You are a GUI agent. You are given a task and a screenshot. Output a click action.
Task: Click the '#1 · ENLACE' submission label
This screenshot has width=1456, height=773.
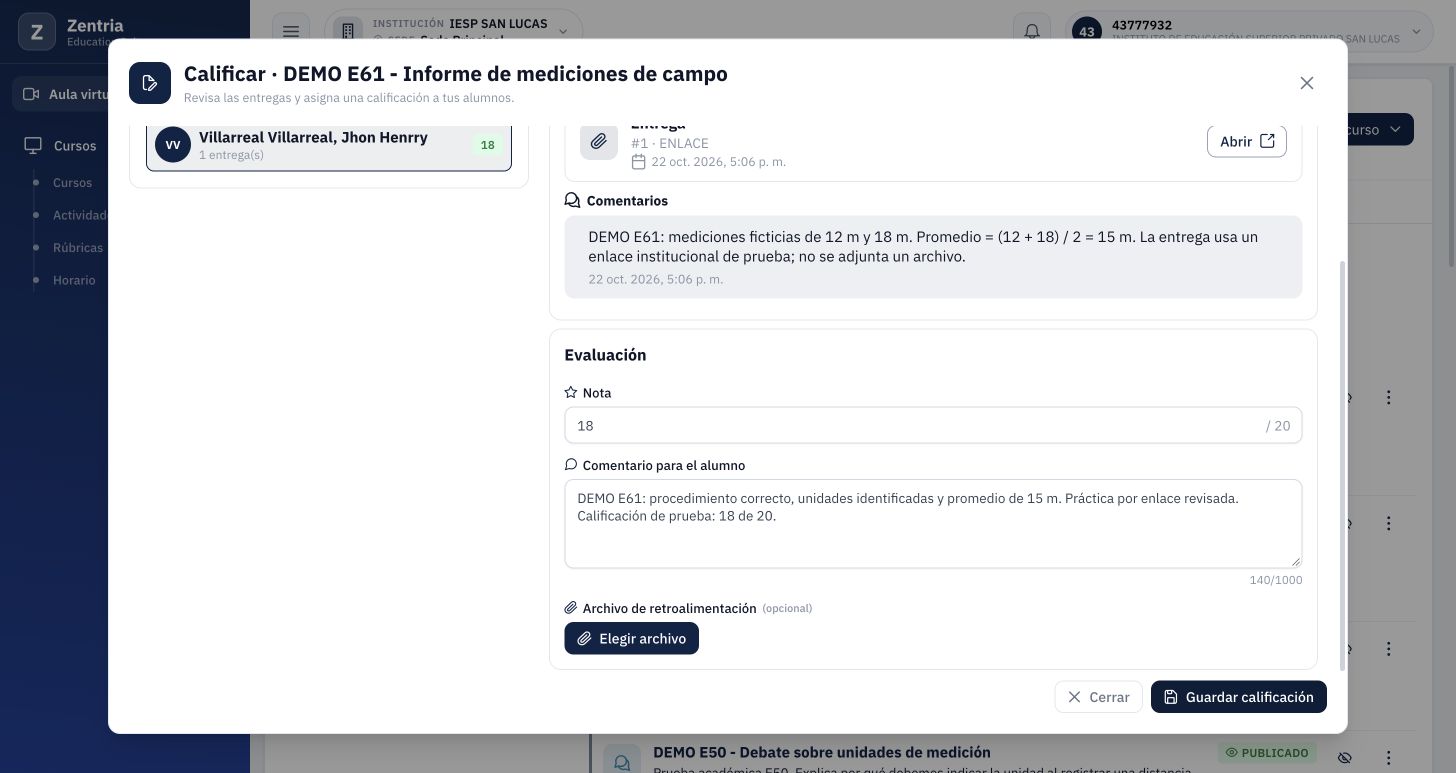pos(669,143)
